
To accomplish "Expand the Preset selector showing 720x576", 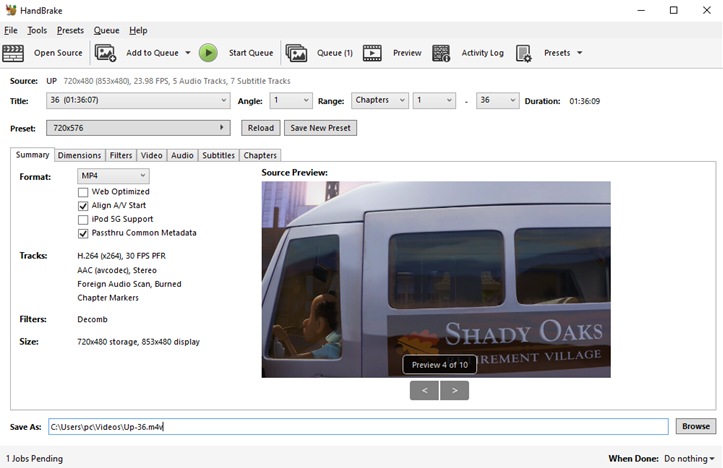I will pos(138,128).
